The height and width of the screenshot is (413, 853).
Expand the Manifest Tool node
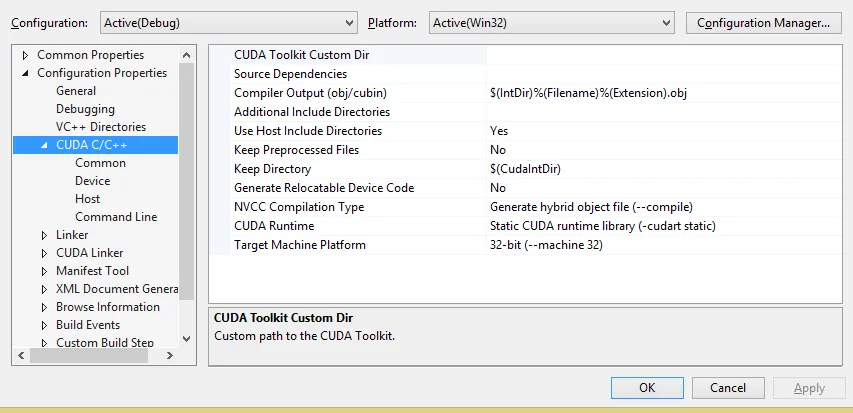click(x=45, y=271)
